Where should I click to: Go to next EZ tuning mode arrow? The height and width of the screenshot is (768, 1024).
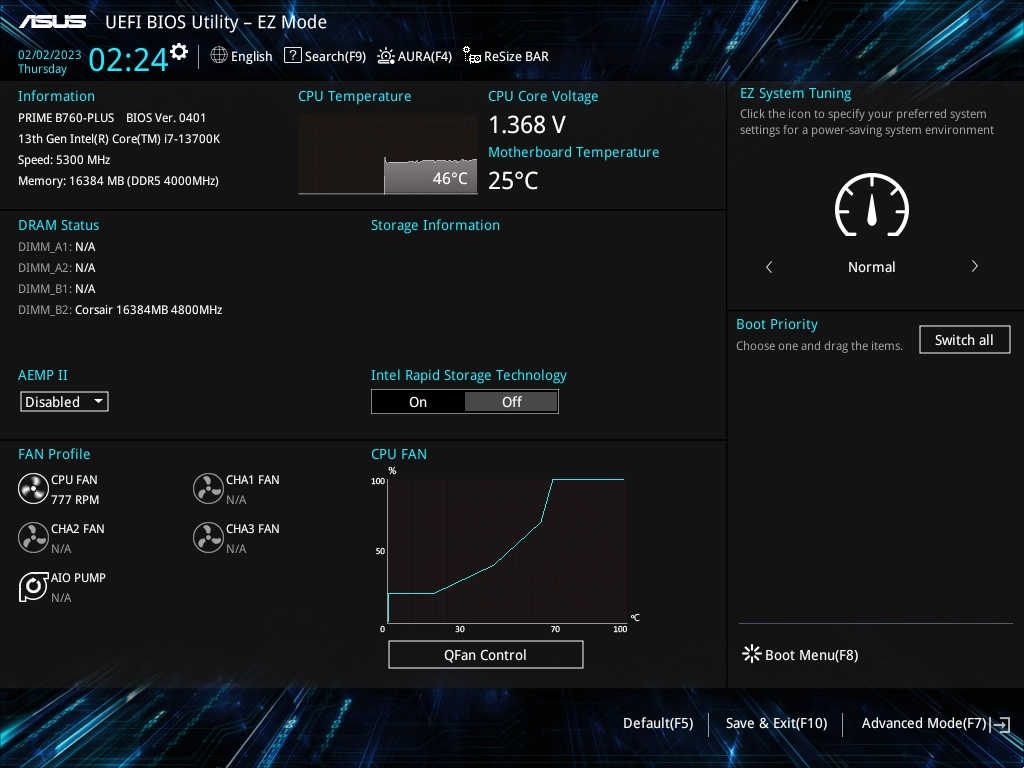(x=974, y=266)
